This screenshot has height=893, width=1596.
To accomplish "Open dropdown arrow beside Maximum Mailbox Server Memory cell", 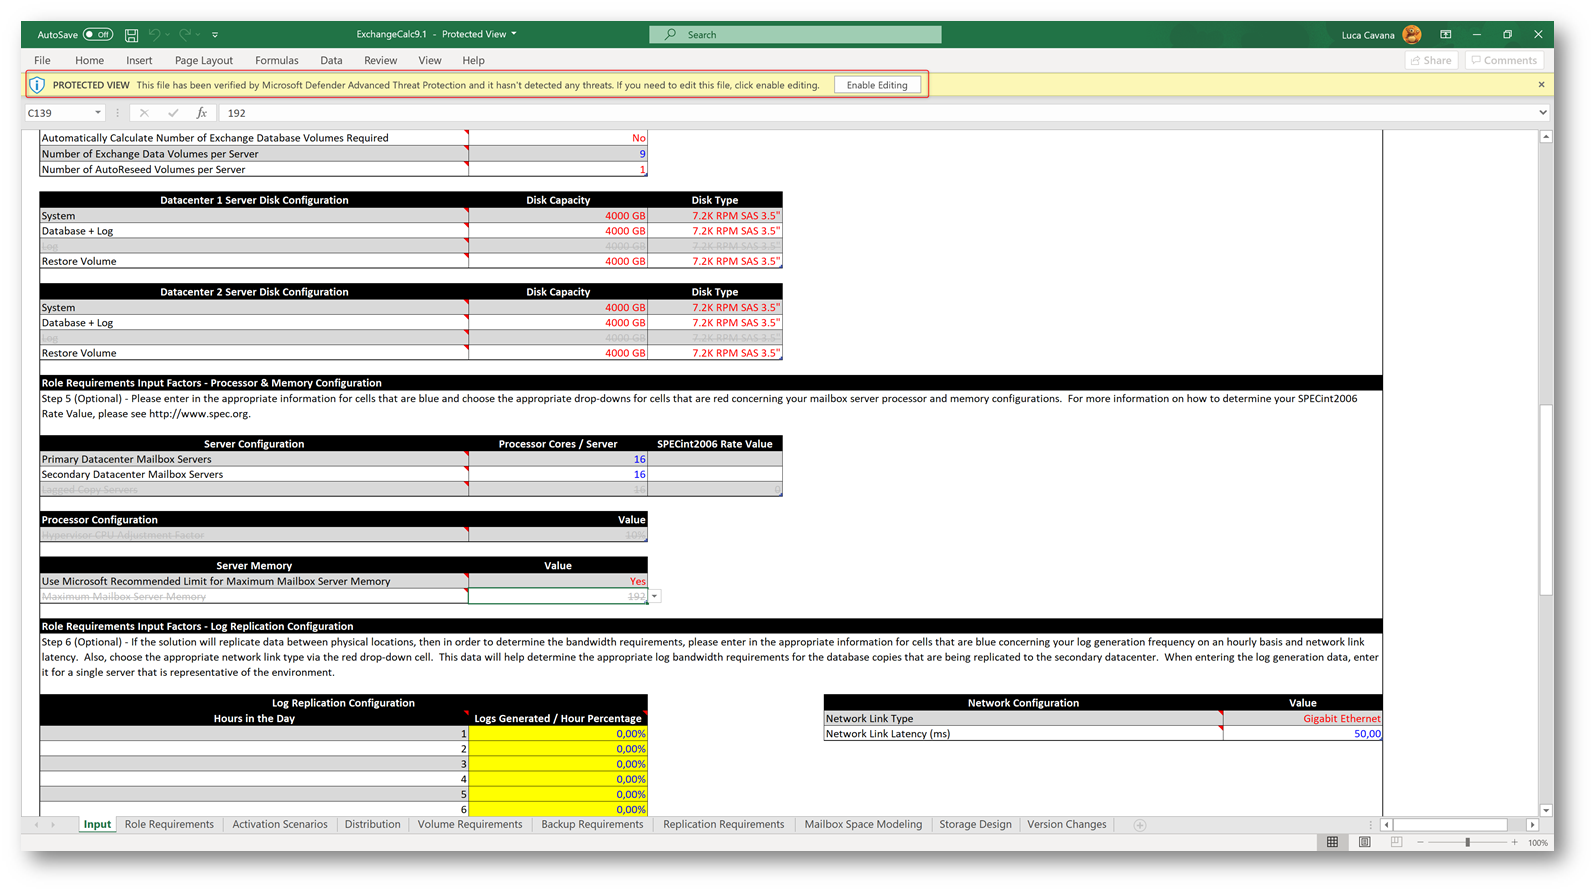I will click(x=655, y=597).
